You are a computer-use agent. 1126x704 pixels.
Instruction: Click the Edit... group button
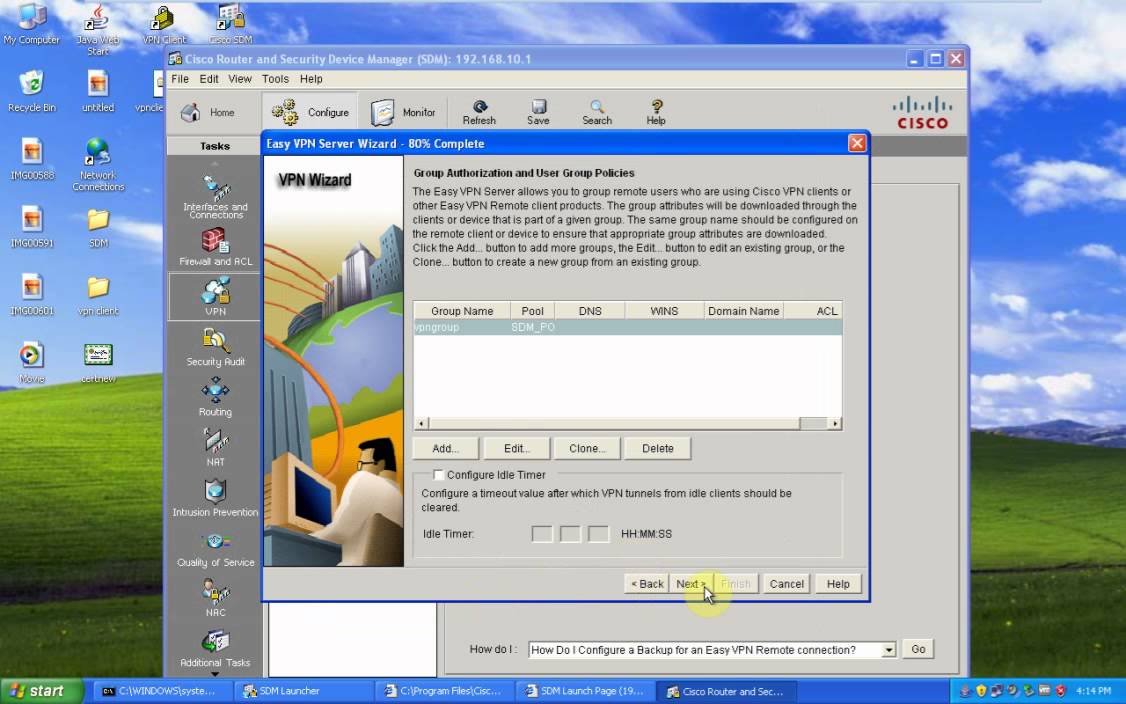pos(516,448)
